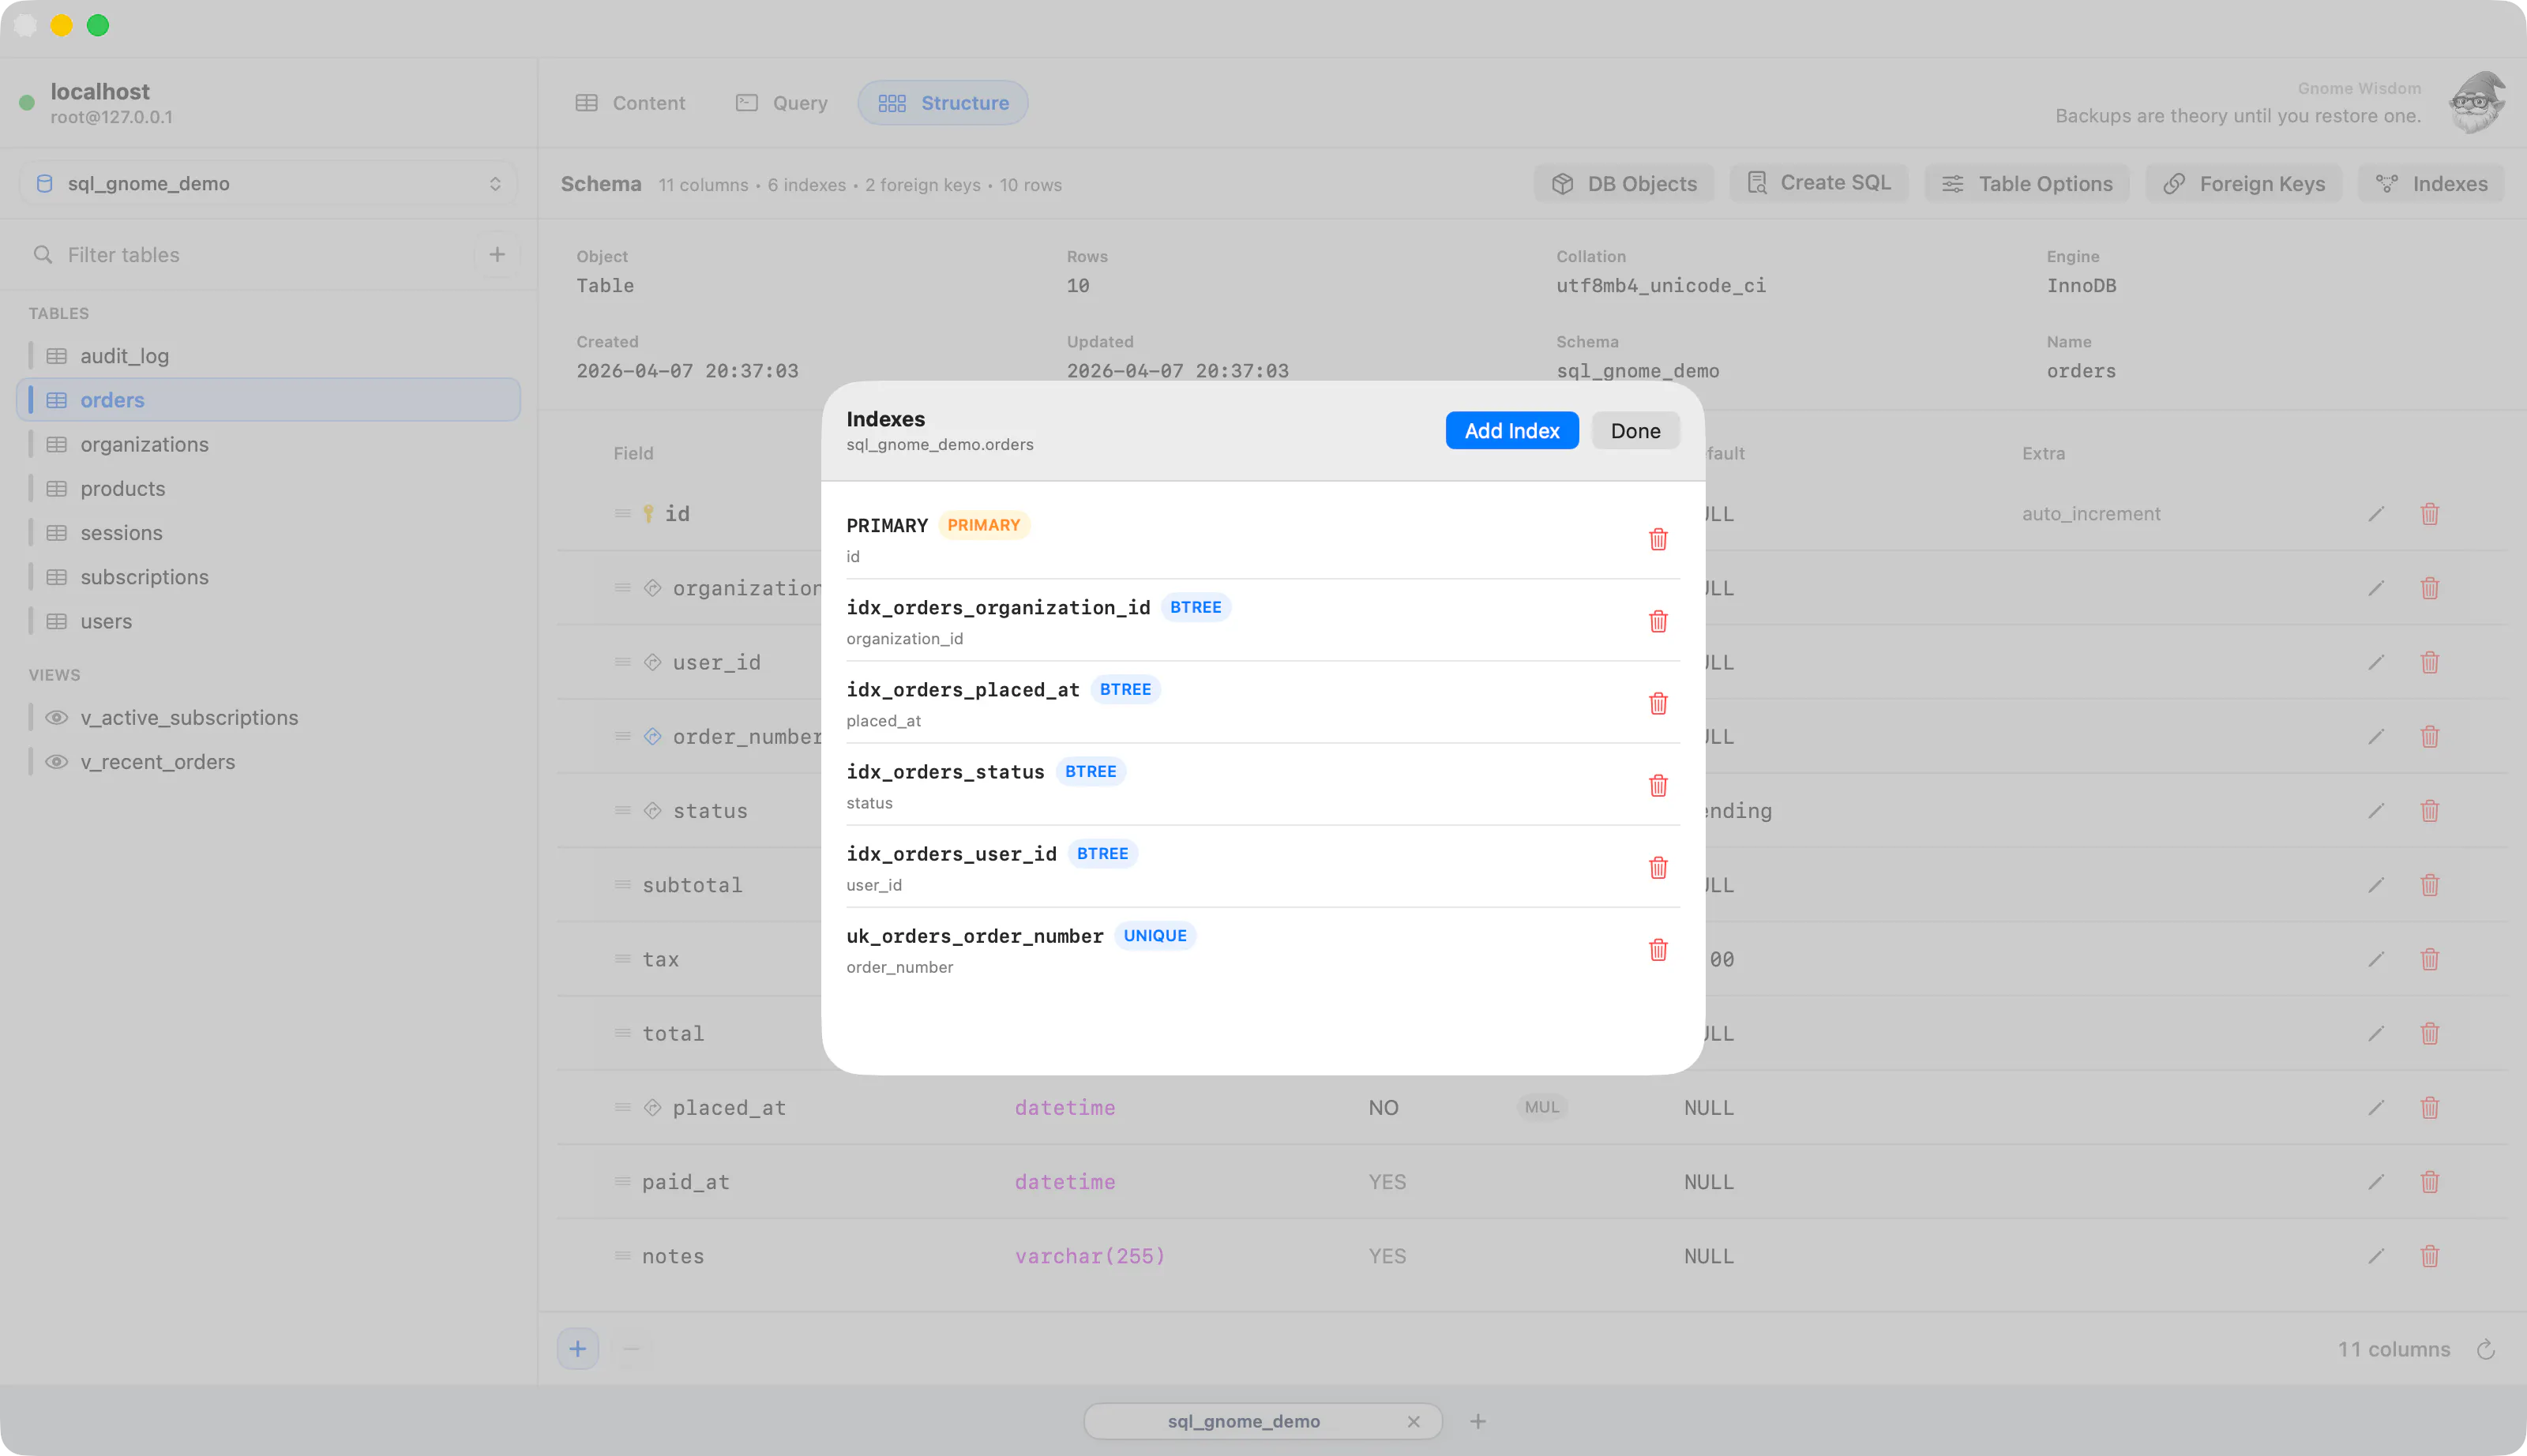Open Create SQL view

pyautogui.click(x=1819, y=183)
